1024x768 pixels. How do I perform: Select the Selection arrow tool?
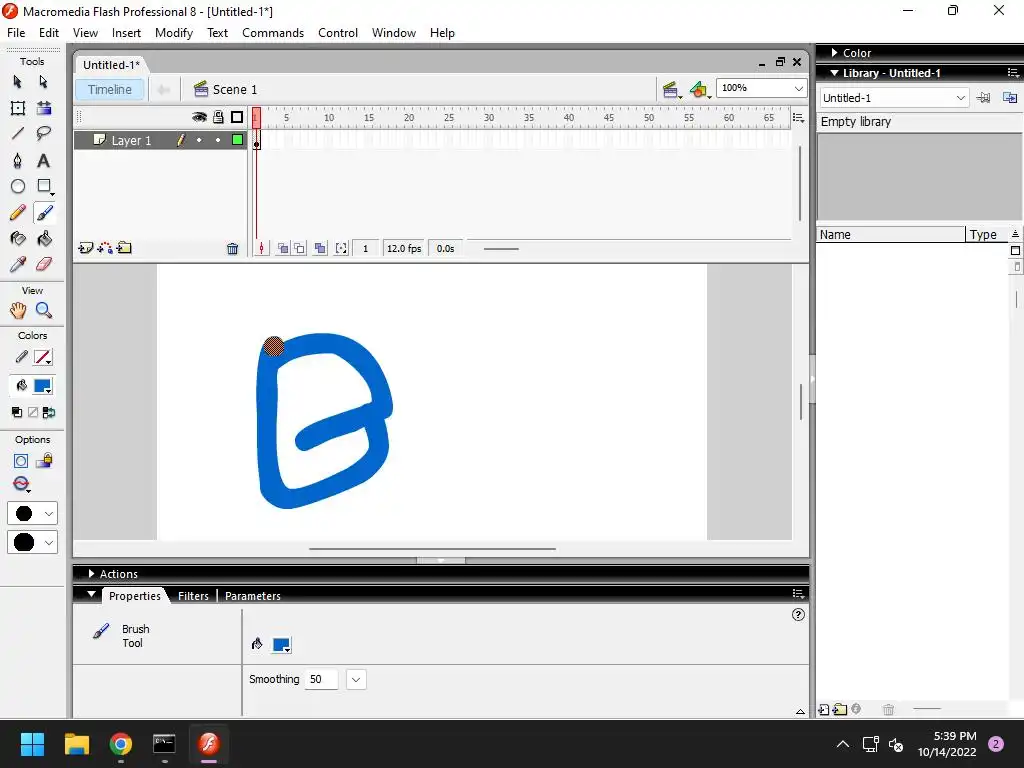(x=18, y=82)
